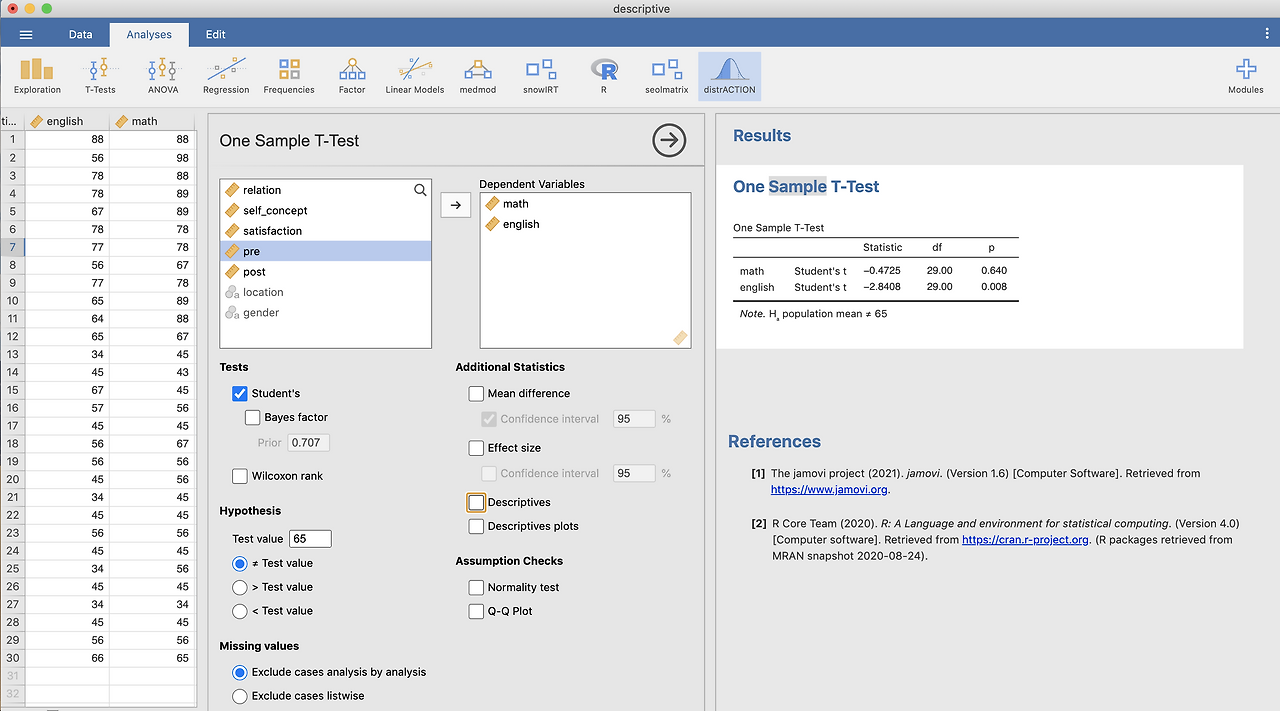Open the distrACTION module menu
This screenshot has width=1280, height=711.
coord(729,76)
